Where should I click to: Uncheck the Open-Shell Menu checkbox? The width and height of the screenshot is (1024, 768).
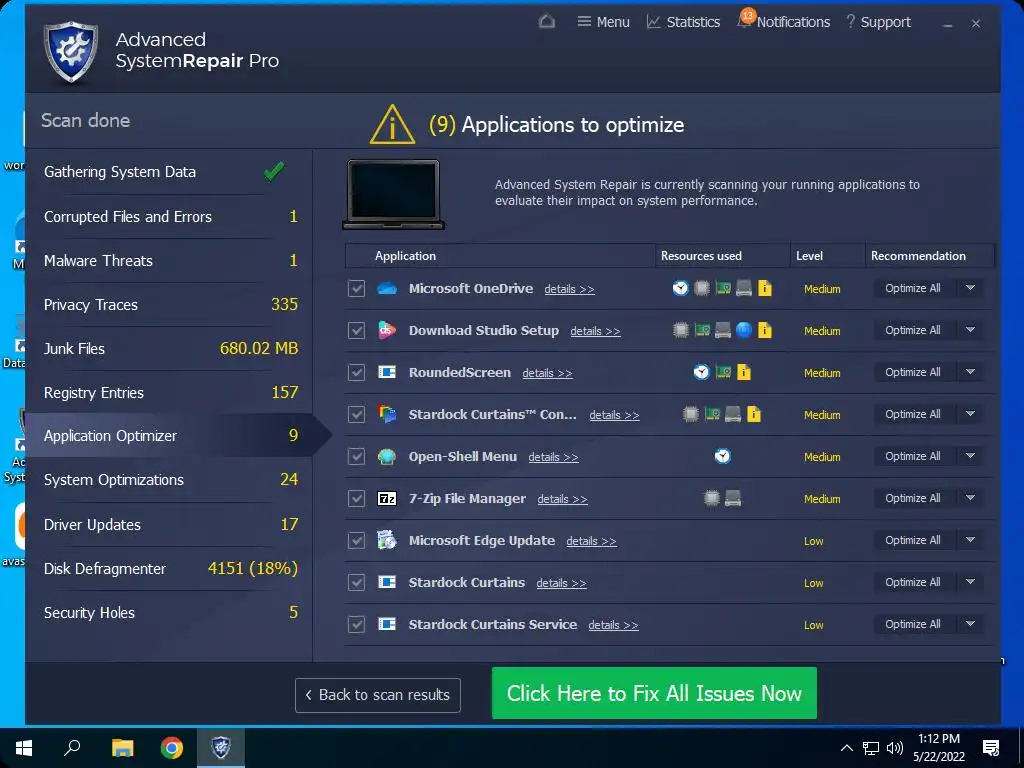point(357,456)
